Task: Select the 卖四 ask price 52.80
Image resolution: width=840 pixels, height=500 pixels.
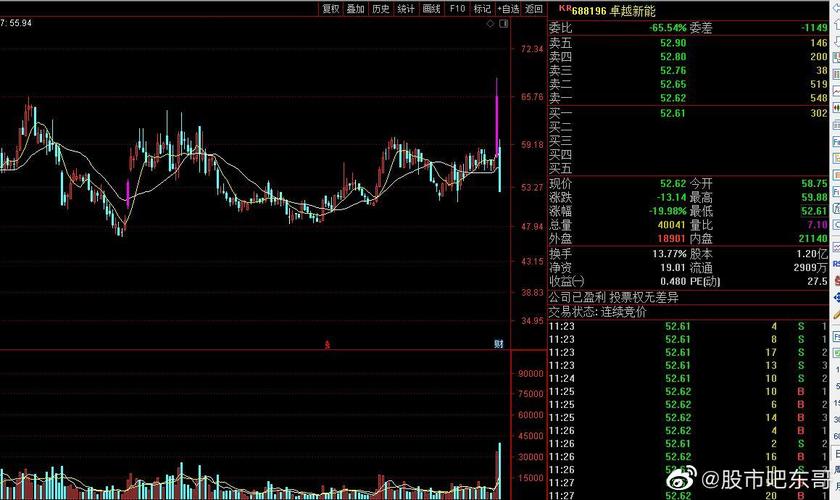Action: (x=673, y=57)
